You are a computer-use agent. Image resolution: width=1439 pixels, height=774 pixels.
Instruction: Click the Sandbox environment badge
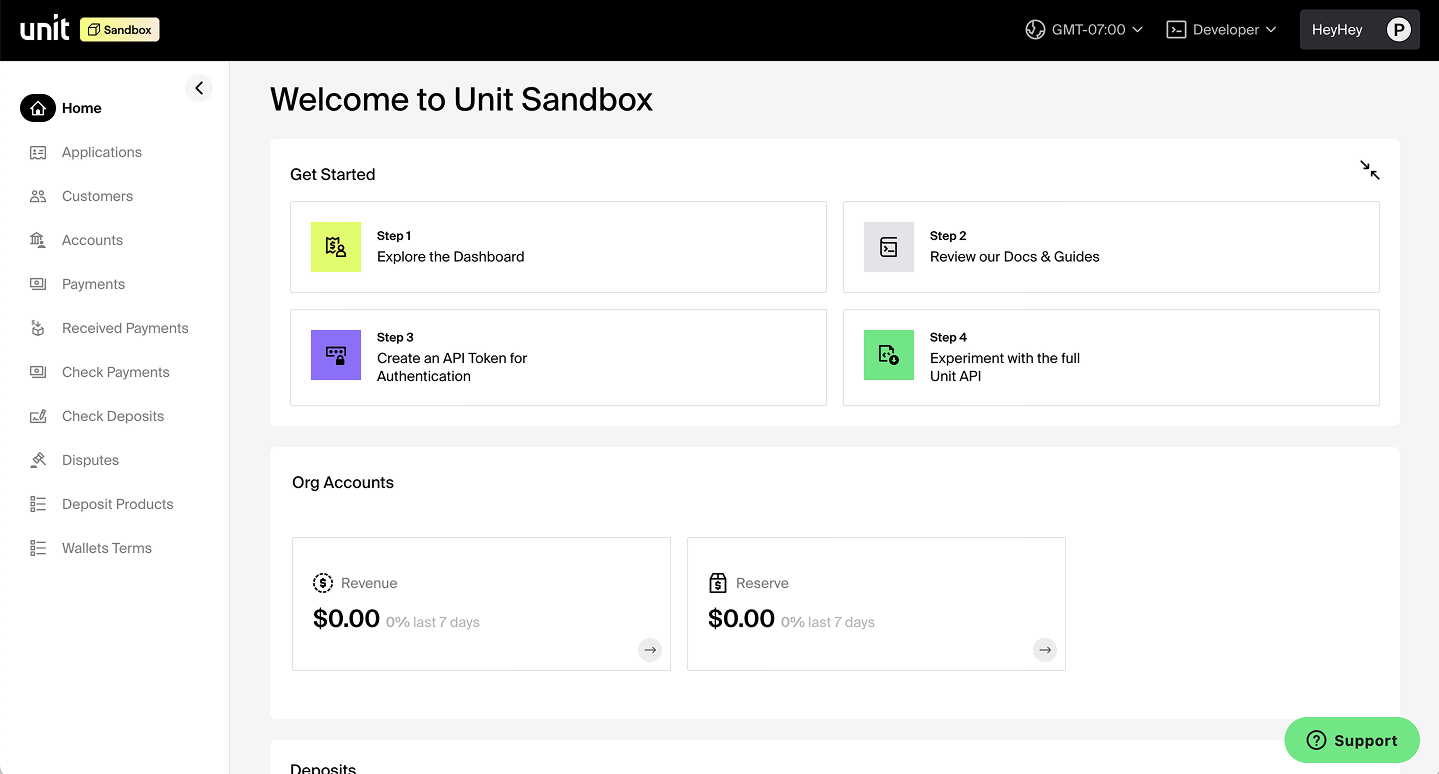[x=120, y=30]
